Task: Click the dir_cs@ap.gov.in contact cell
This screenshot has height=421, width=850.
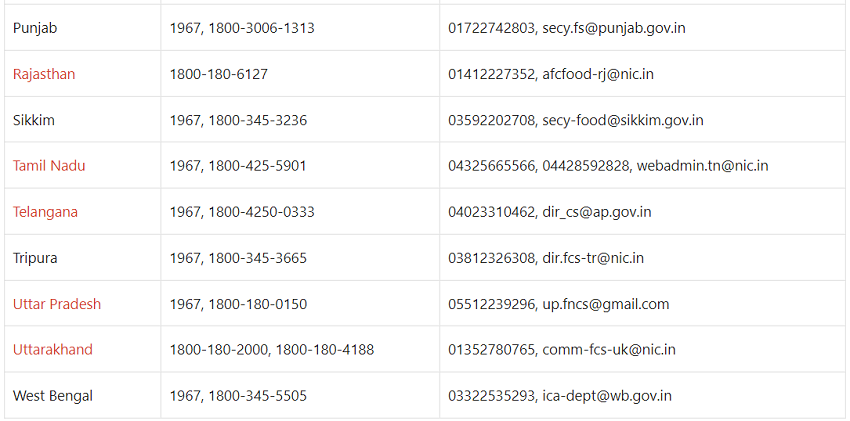Action: 550,212
